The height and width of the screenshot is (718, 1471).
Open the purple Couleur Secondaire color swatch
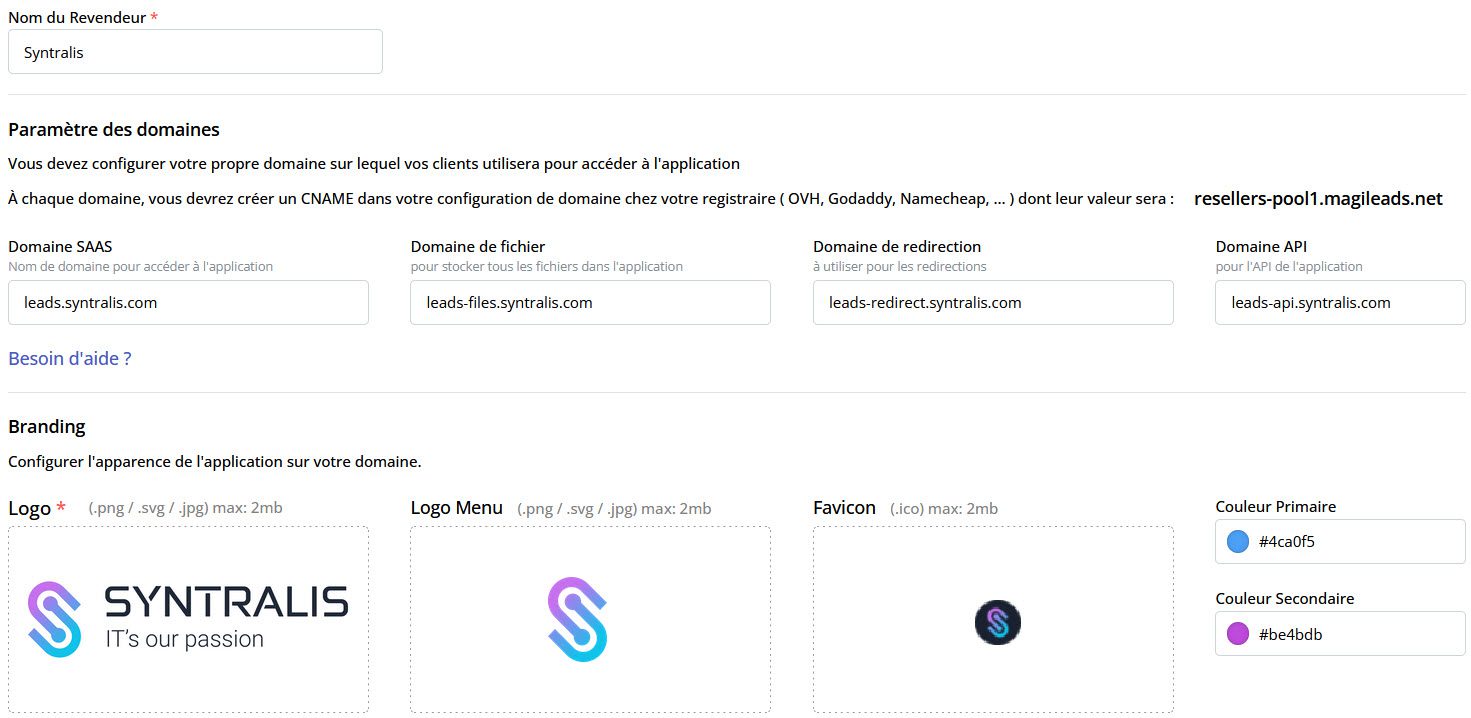[1238, 634]
